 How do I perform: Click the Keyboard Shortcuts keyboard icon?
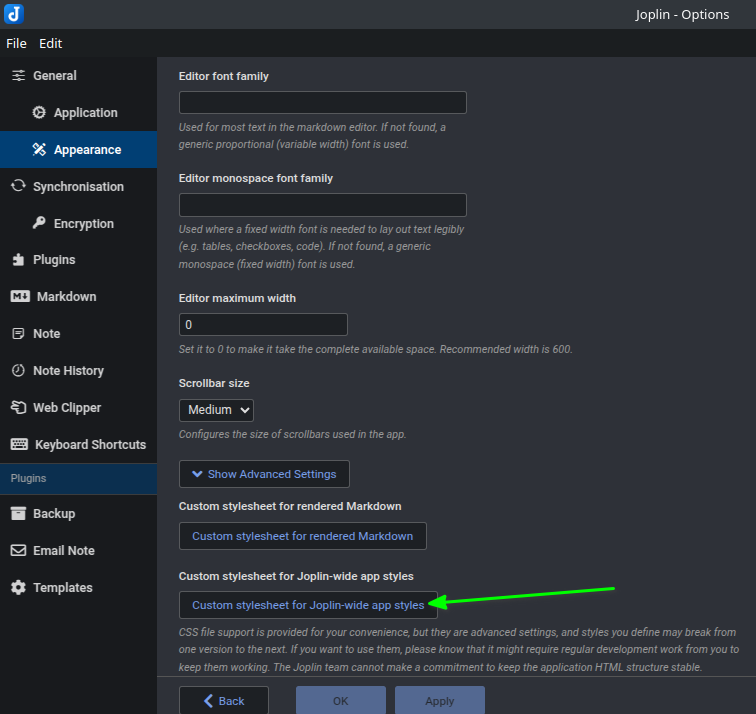tap(19, 444)
